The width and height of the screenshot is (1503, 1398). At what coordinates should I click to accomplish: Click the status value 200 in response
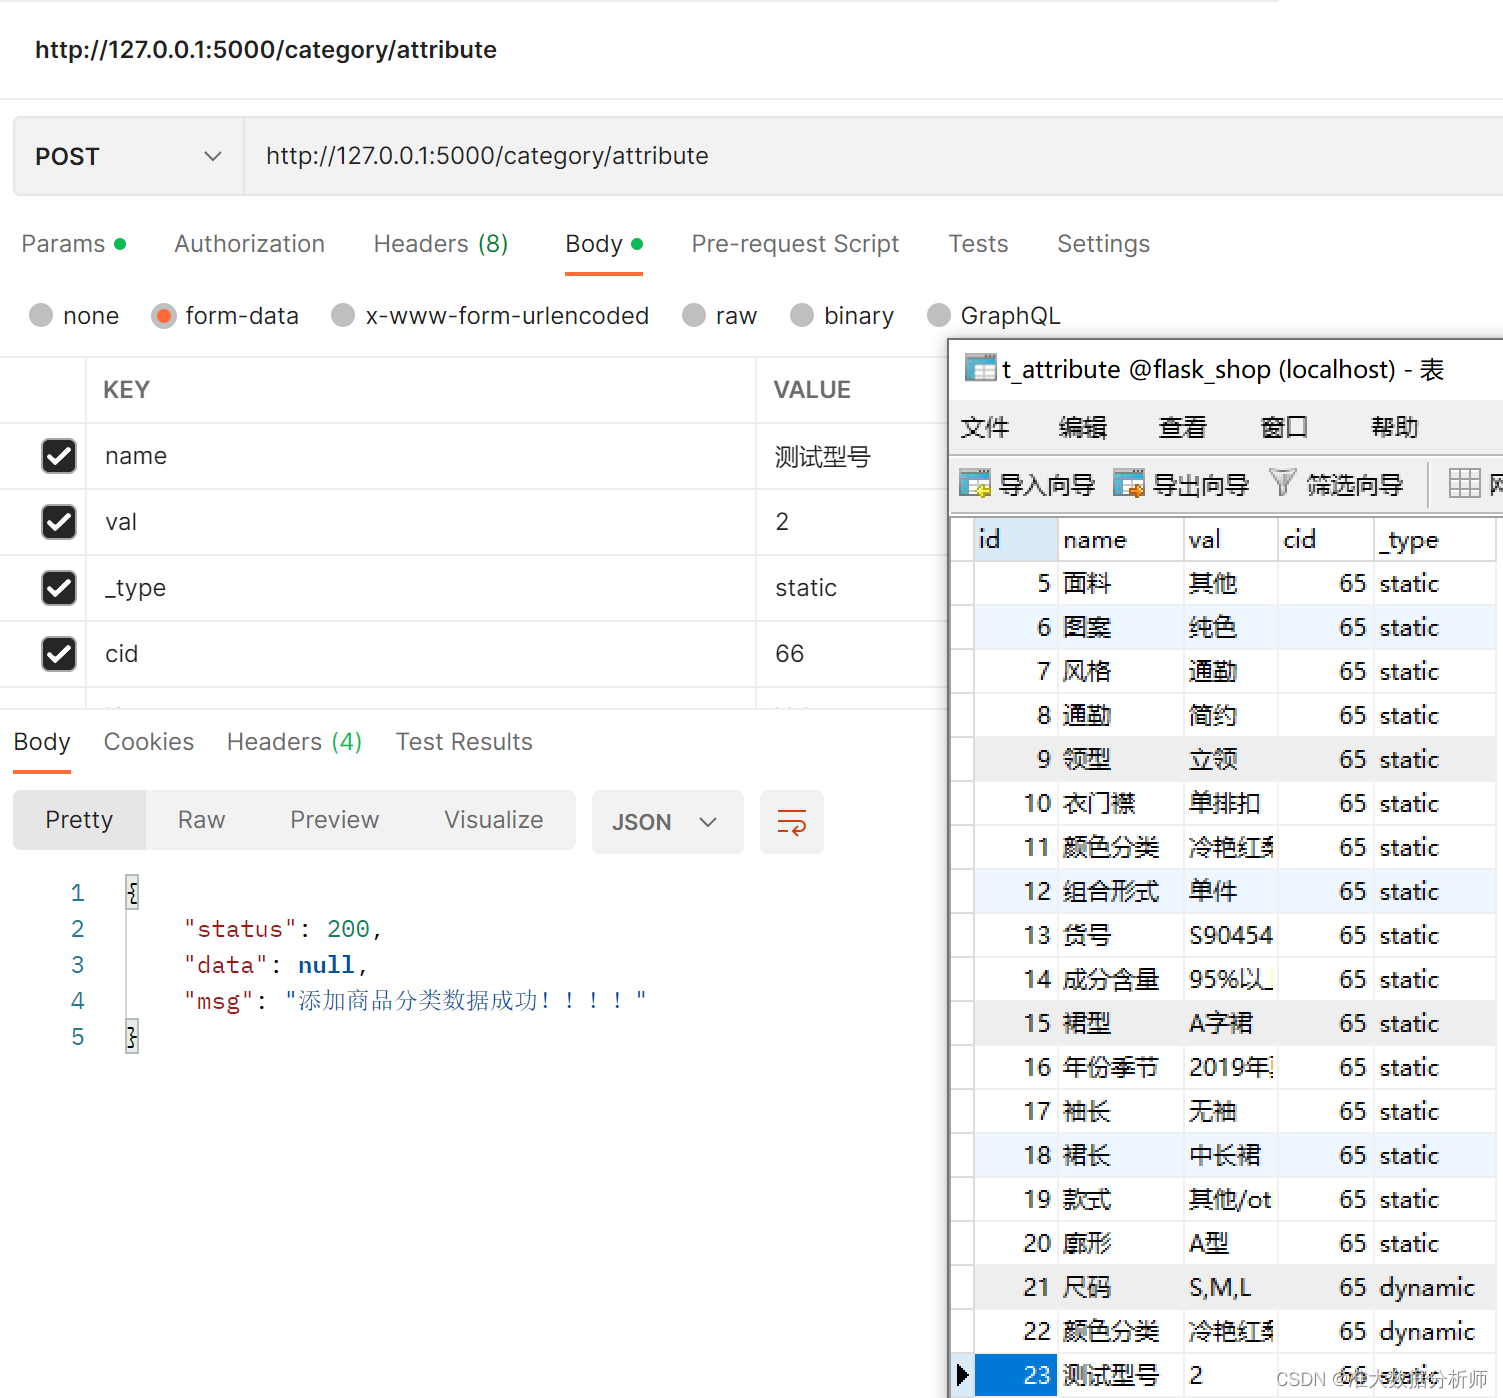[348, 929]
